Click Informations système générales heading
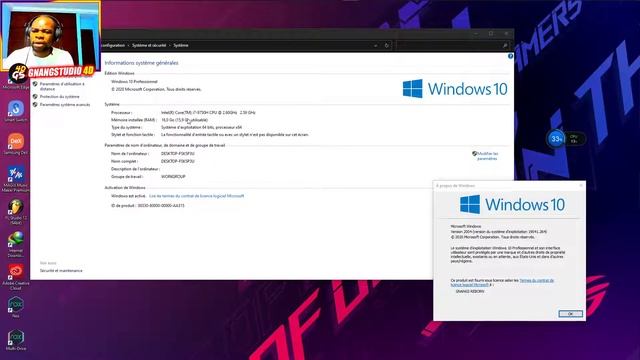 (141, 63)
